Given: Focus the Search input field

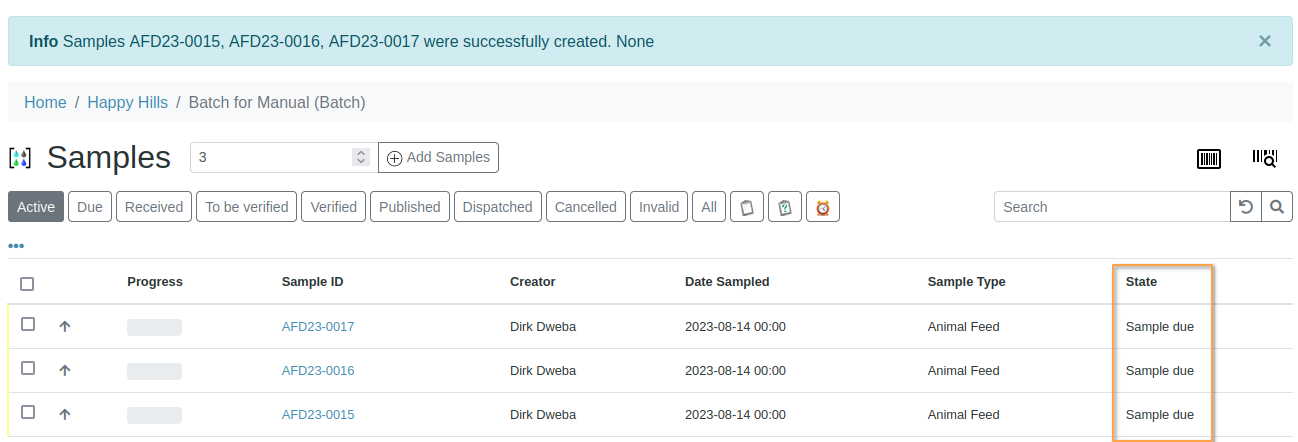Looking at the screenshot, I should click(x=1111, y=207).
